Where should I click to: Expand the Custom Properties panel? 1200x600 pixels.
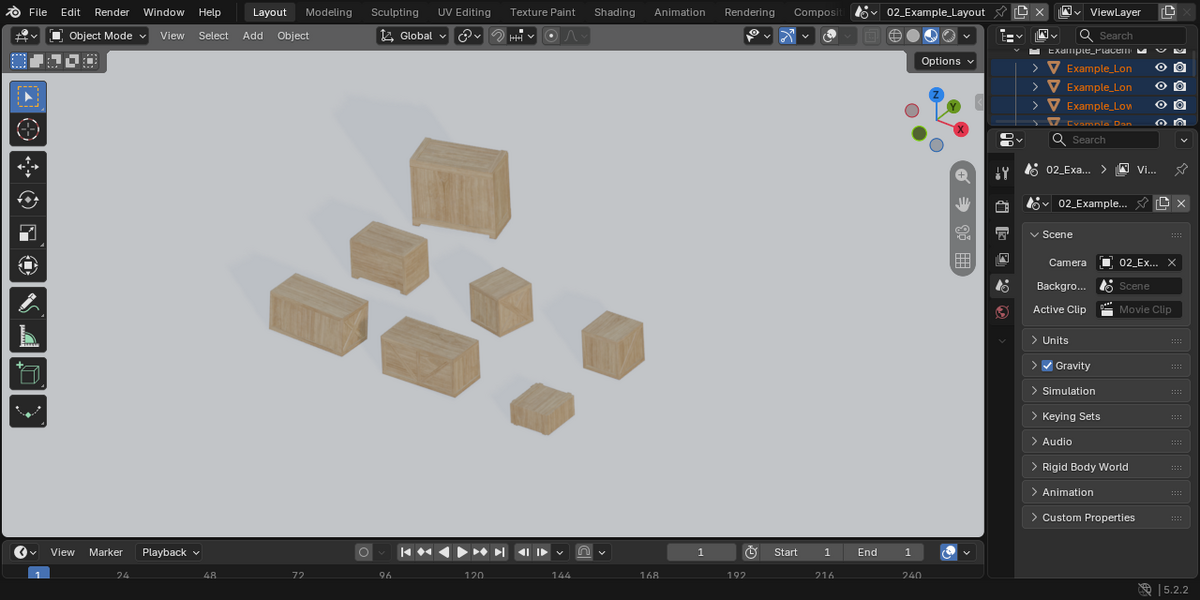[x=1107, y=517]
